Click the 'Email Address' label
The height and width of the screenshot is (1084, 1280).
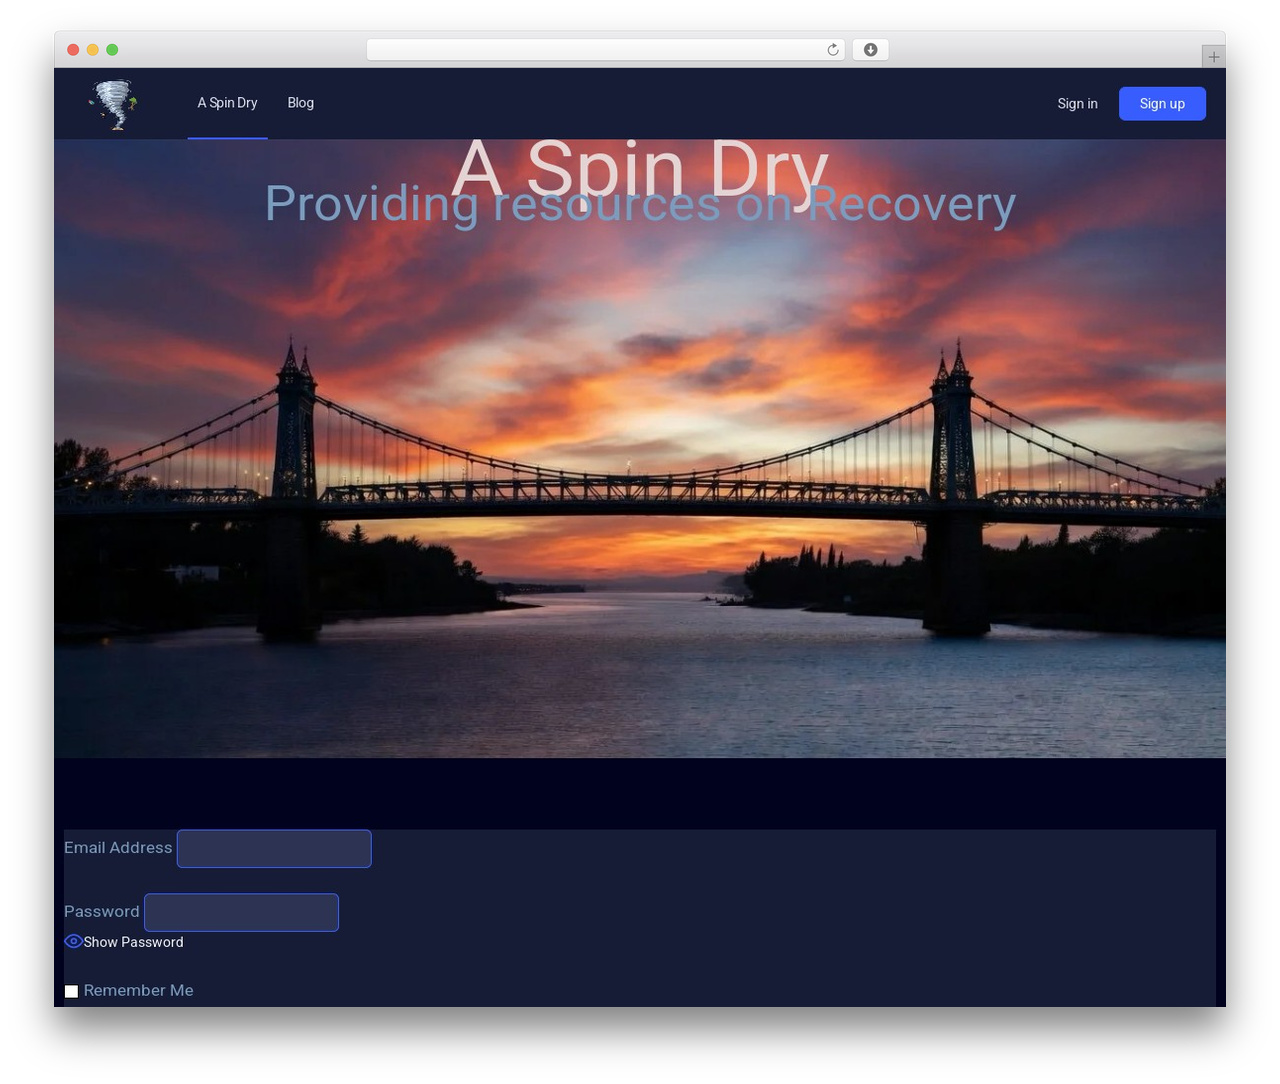[x=118, y=848]
